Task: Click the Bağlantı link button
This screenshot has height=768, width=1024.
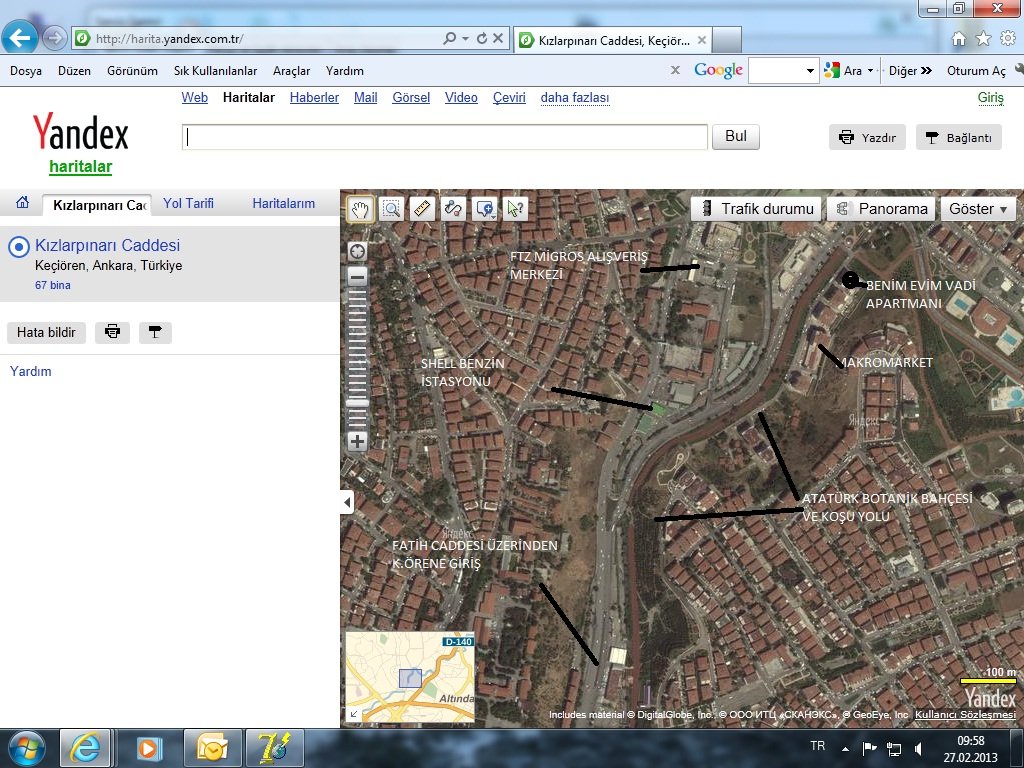Action: (x=959, y=137)
